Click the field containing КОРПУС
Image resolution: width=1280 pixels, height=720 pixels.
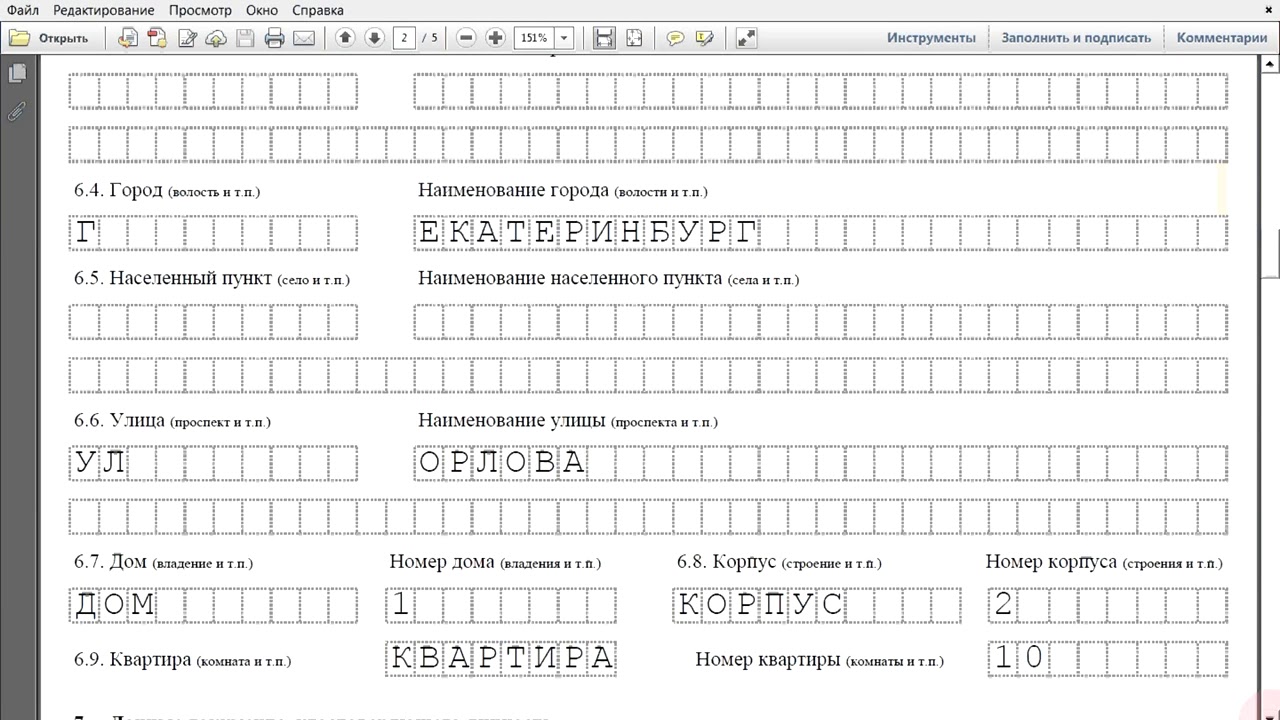point(817,605)
